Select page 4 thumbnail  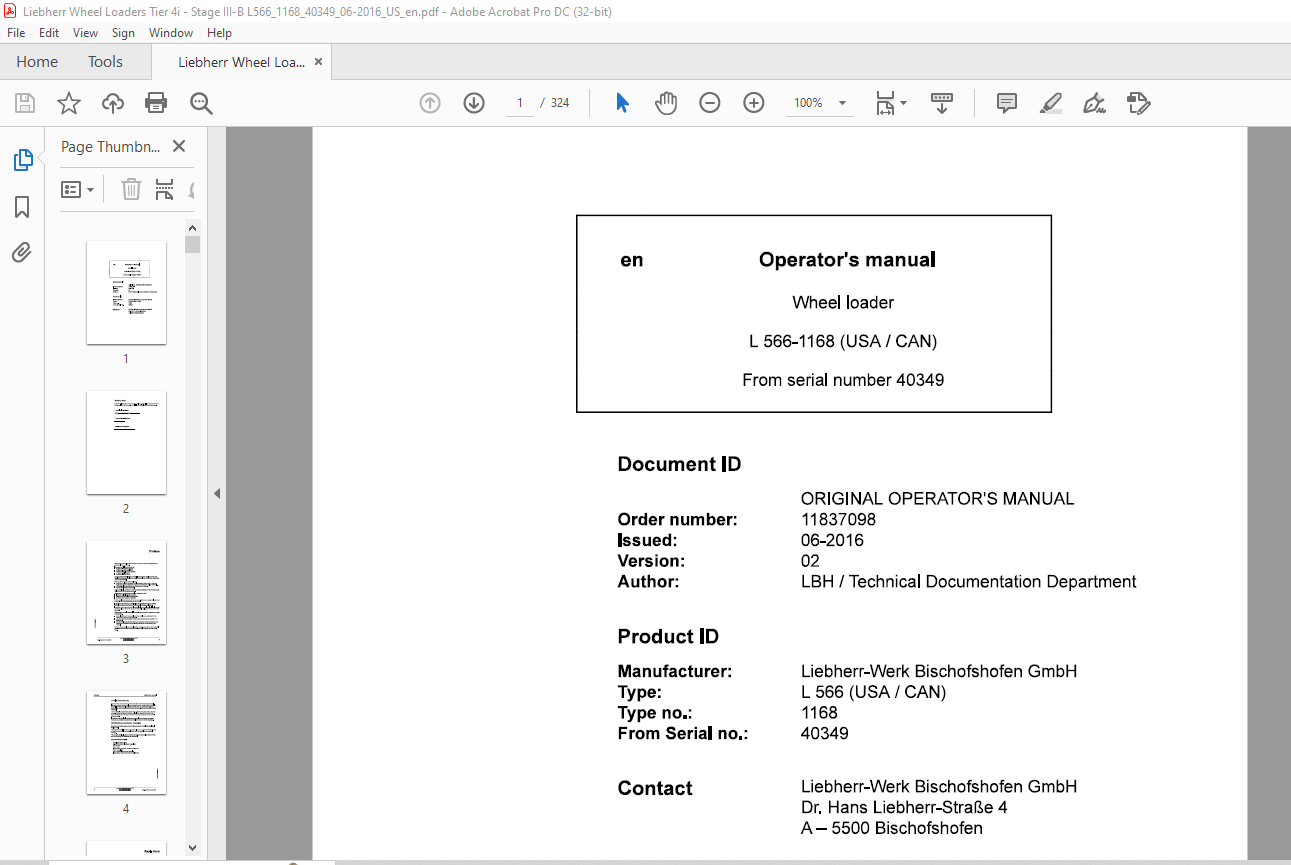[126, 742]
